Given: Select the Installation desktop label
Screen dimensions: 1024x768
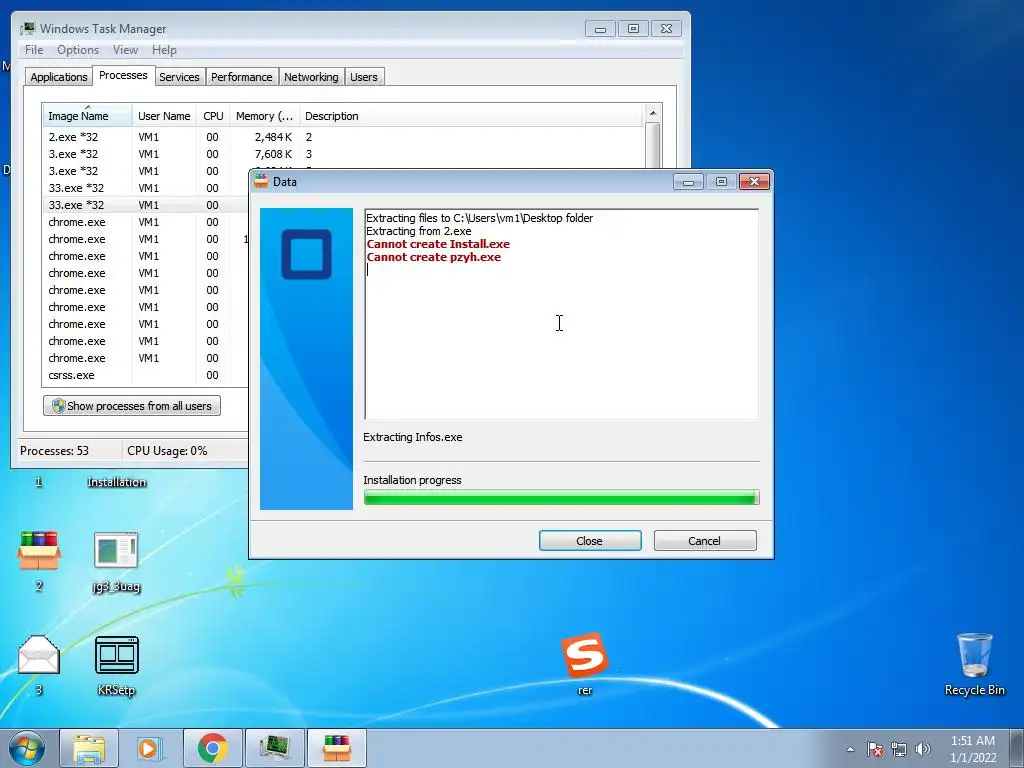Looking at the screenshot, I should (117, 482).
